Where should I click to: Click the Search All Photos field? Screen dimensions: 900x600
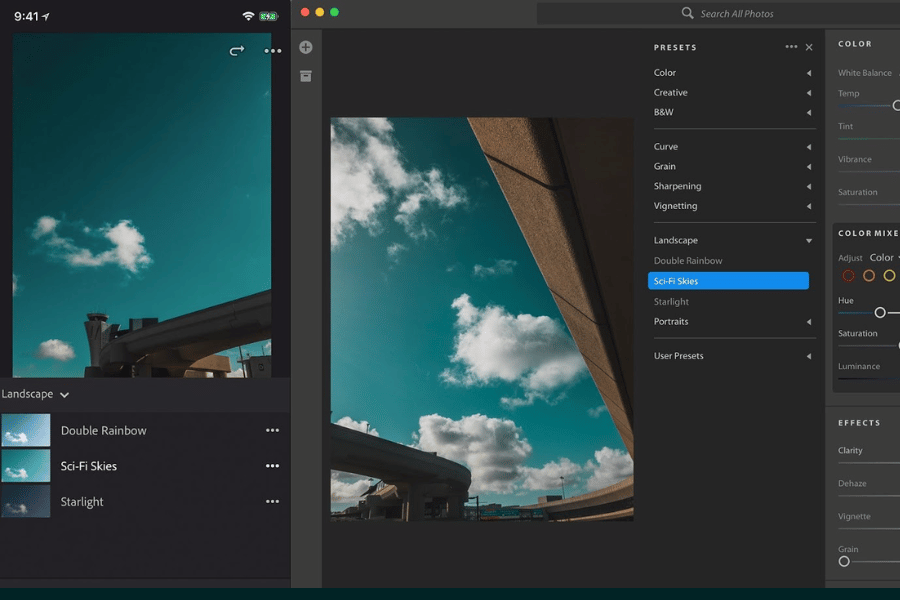[x=735, y=14]
